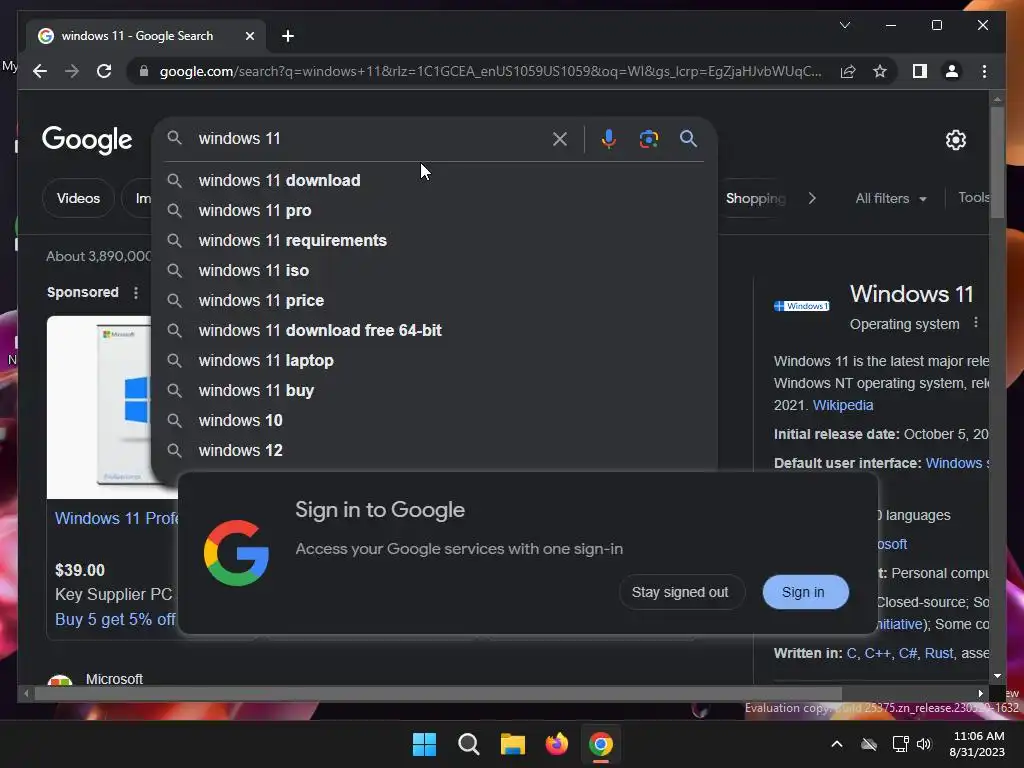The height and width of the screenshot is (768, 1024).
Task: Select suggestion windows 10
Action: pos(434,421)
